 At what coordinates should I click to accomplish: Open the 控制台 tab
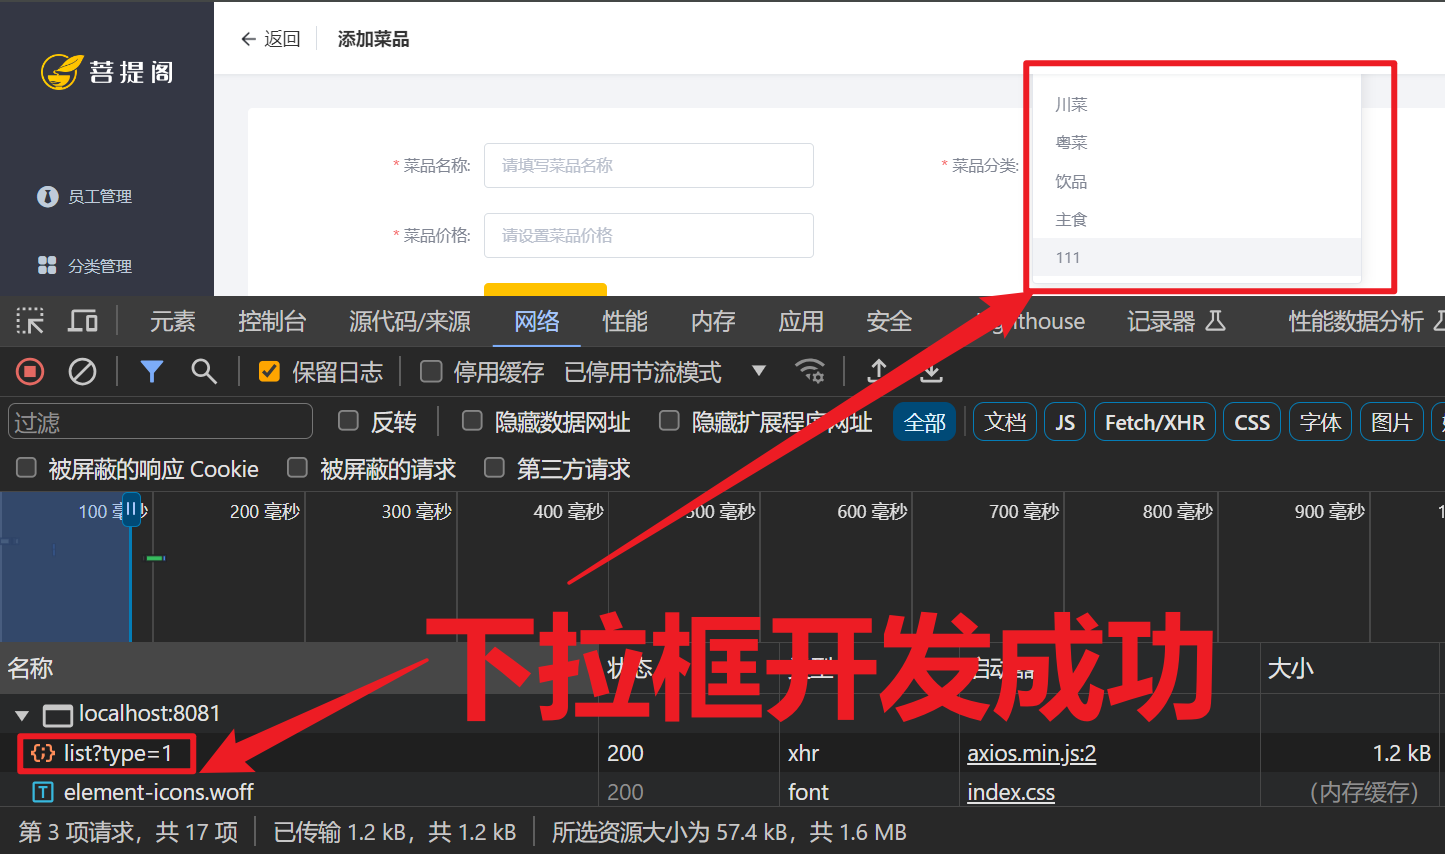[x=271, y=321]
